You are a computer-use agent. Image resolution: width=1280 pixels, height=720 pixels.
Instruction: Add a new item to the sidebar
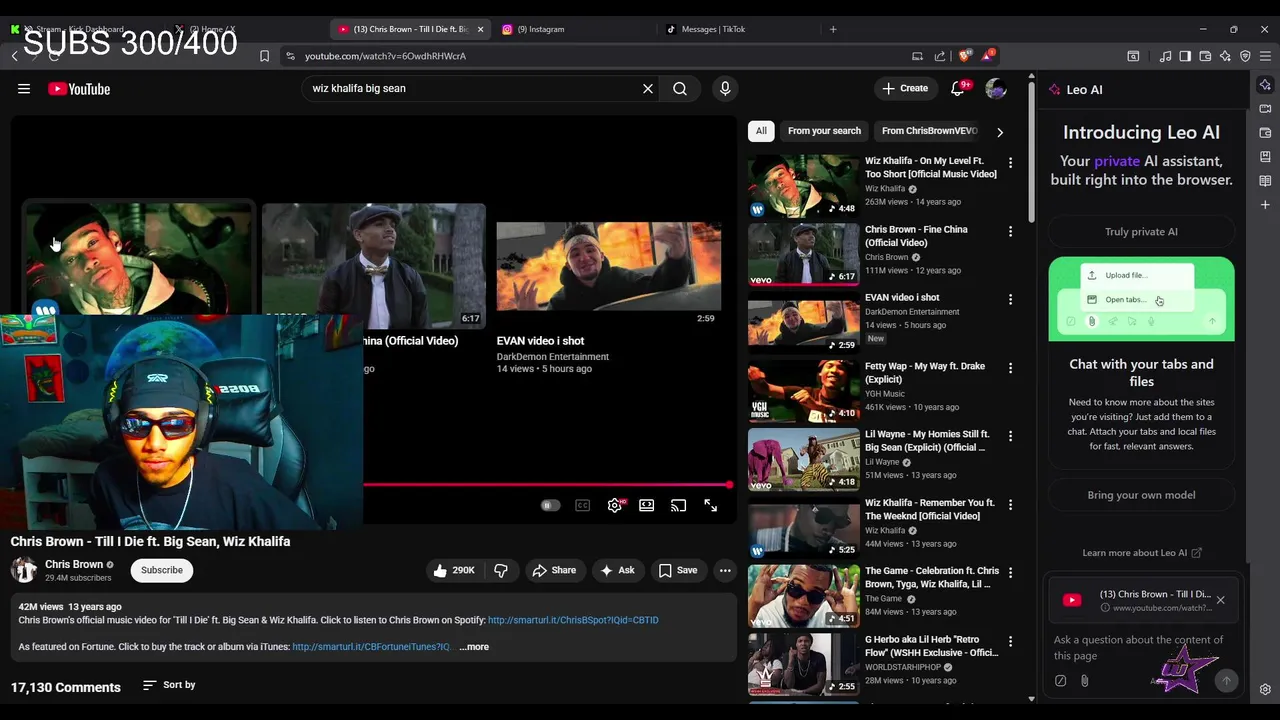[1265, 205]
